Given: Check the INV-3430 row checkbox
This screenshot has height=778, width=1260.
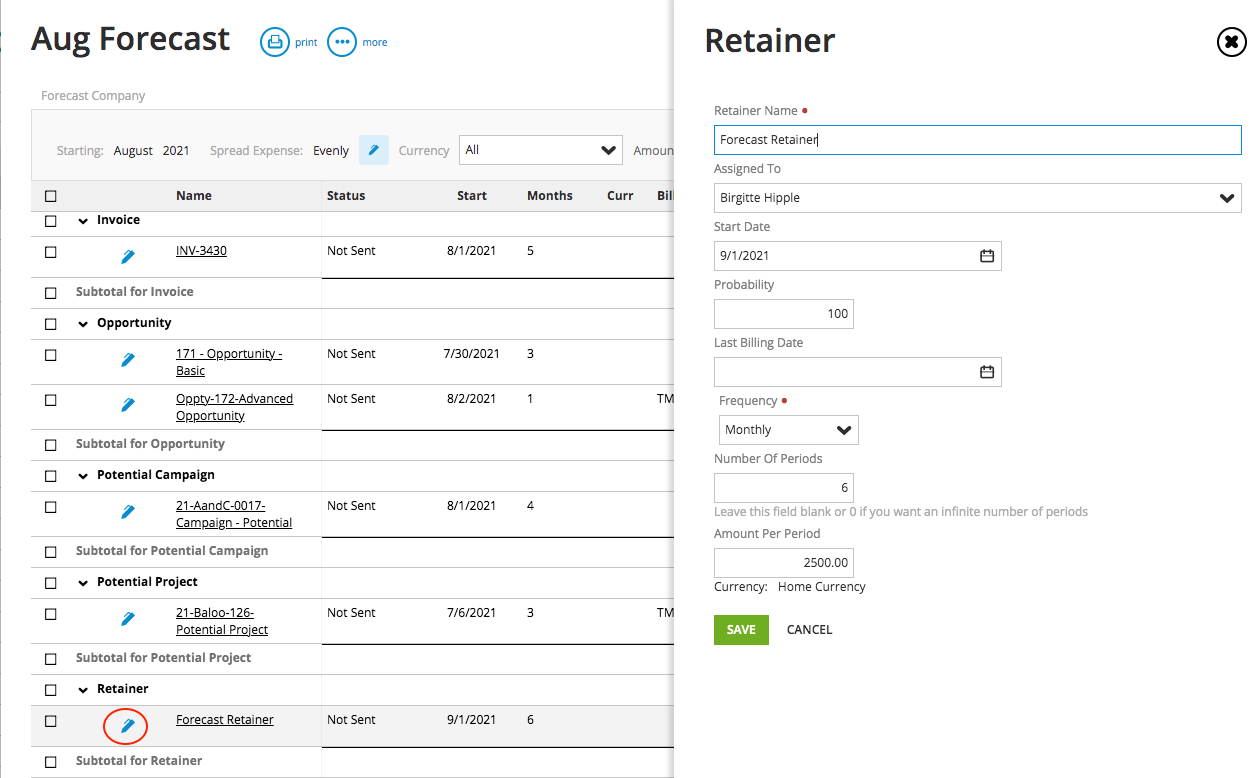Looking at the screenshot, I should coord(51,252).
